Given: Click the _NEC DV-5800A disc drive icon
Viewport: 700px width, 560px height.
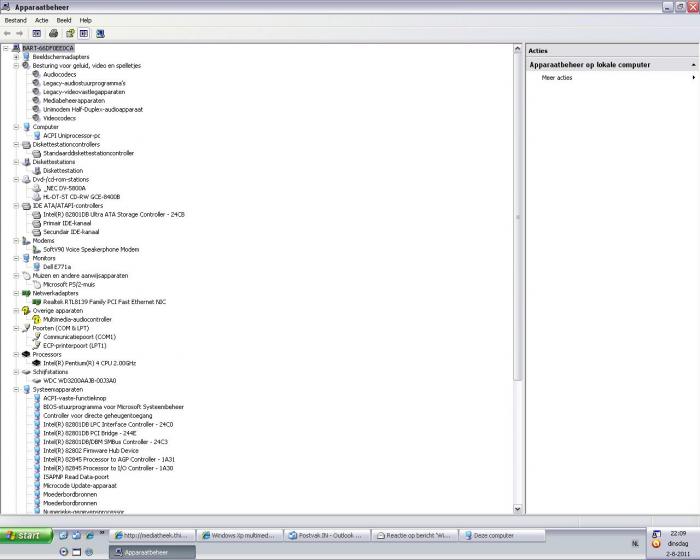Looking at the screenshot, I should click(37, 188).
